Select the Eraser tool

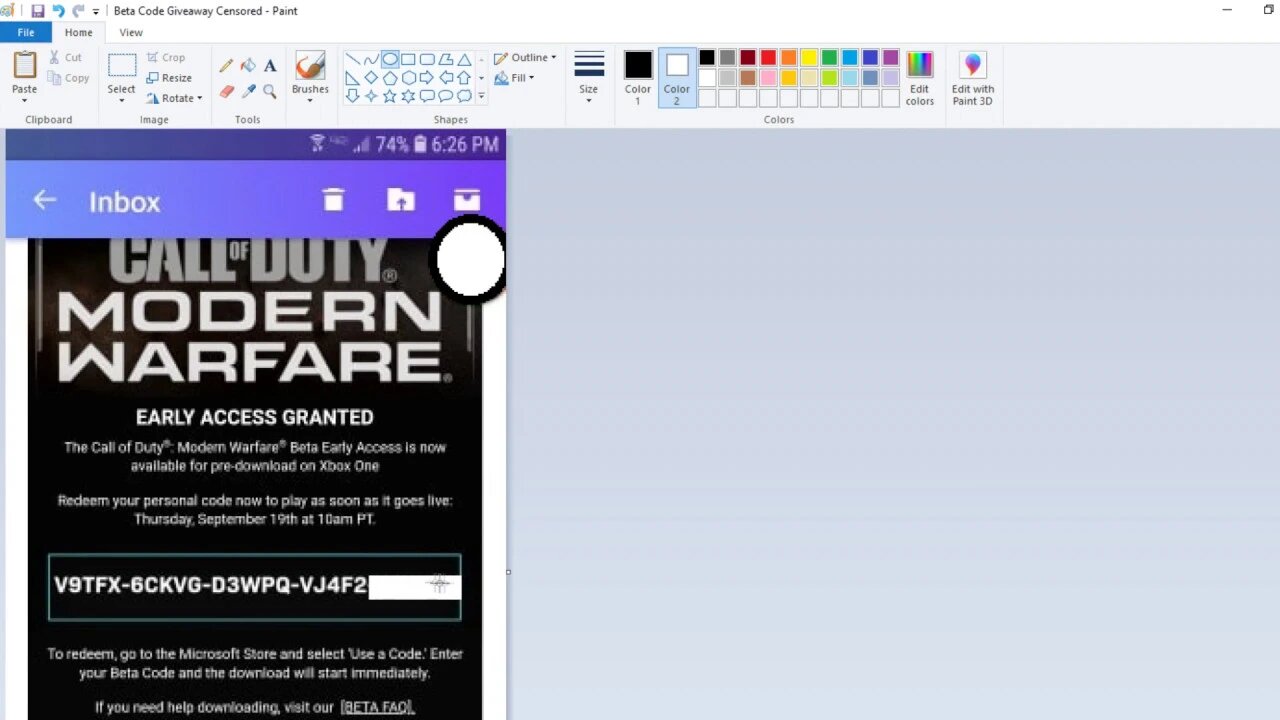point(226,91)
